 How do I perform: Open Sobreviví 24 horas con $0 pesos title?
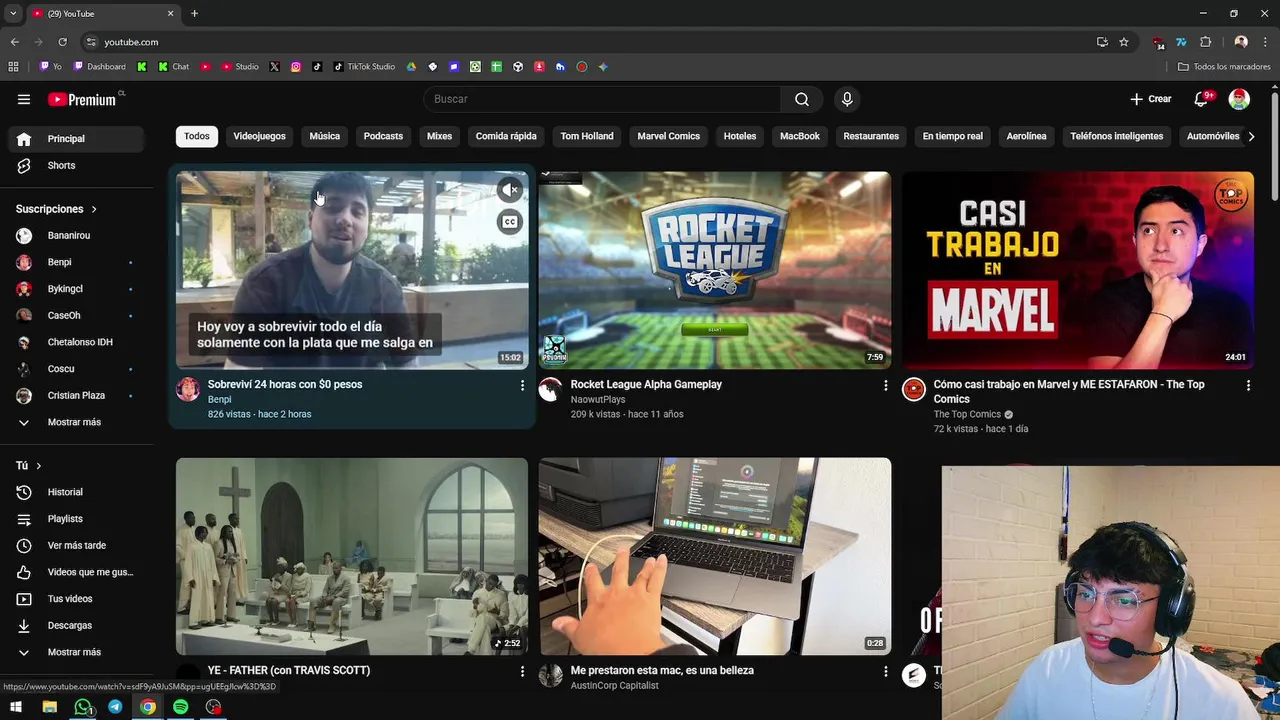pyautogui.click(x=285, y=384)
